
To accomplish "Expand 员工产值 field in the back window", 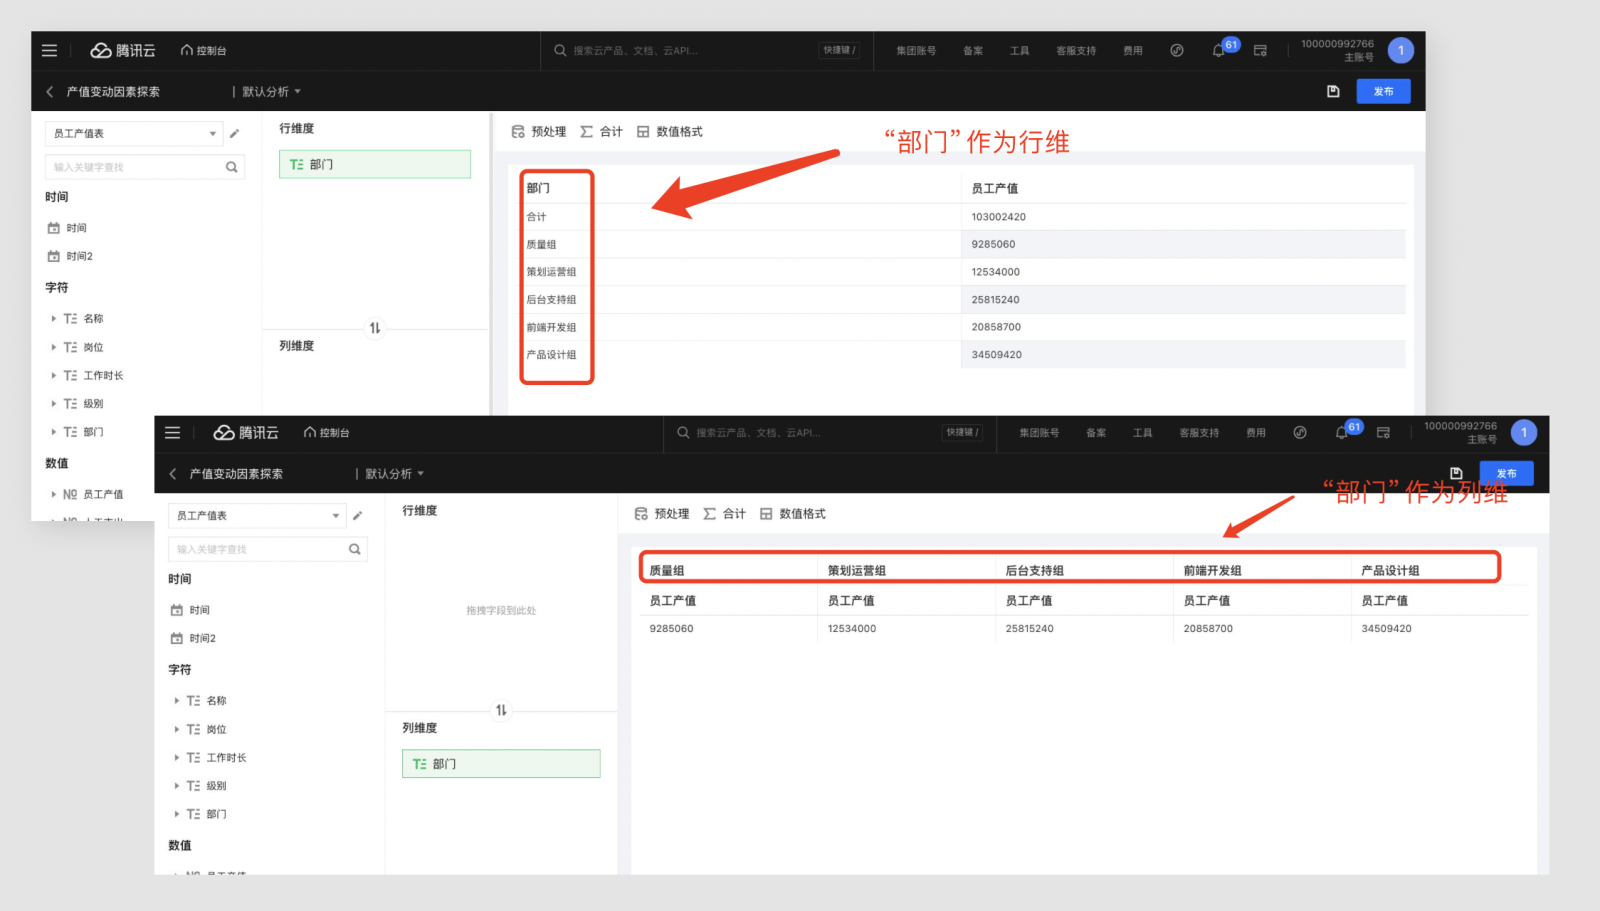I will (x=54, y=494).
